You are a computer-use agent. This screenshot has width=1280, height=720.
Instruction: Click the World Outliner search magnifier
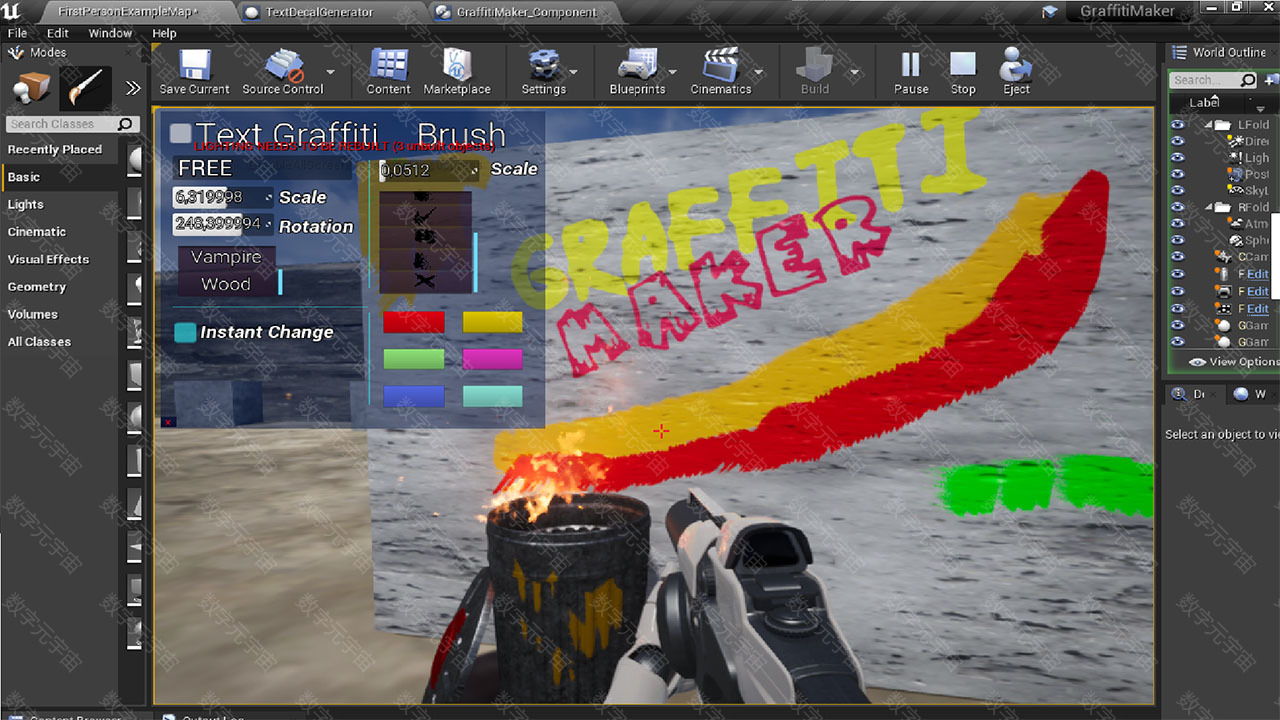(1247, 80)
